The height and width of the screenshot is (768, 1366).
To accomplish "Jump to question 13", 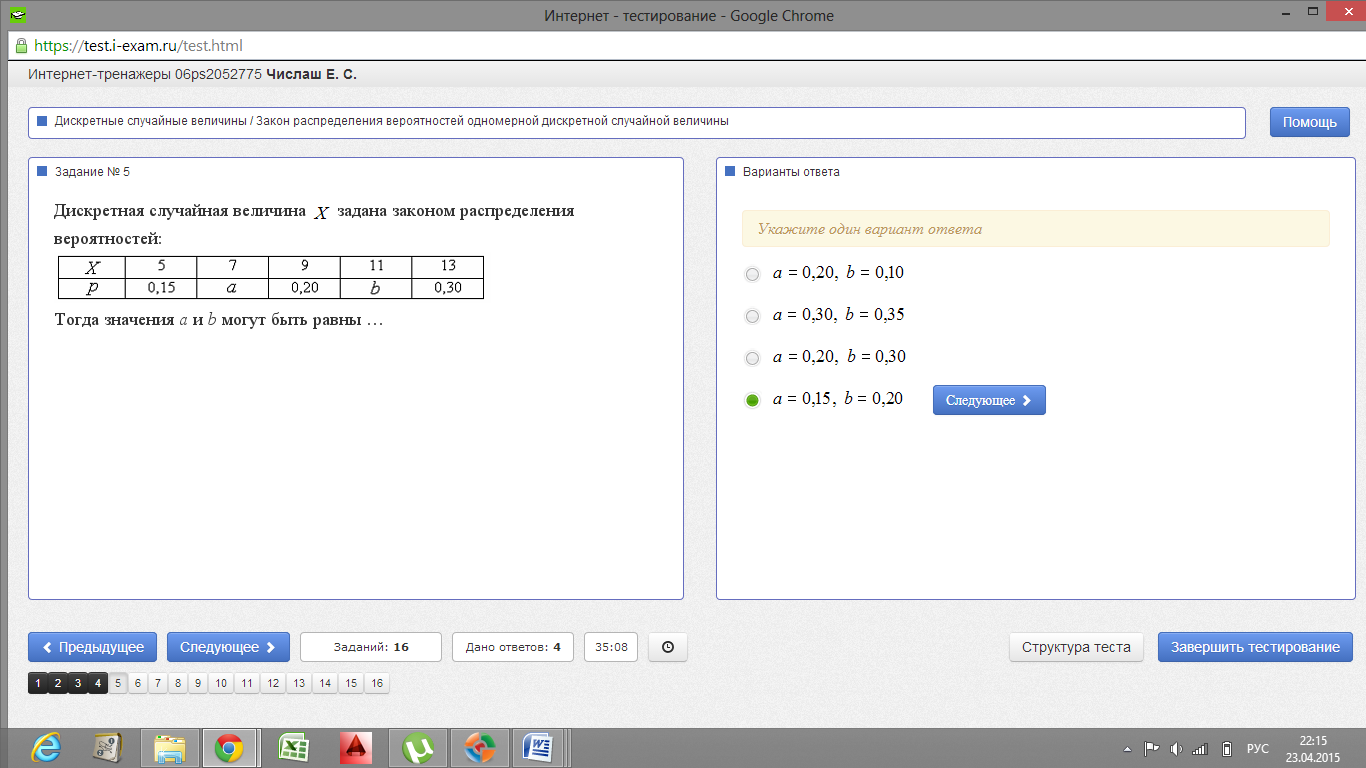I will 299,684.
